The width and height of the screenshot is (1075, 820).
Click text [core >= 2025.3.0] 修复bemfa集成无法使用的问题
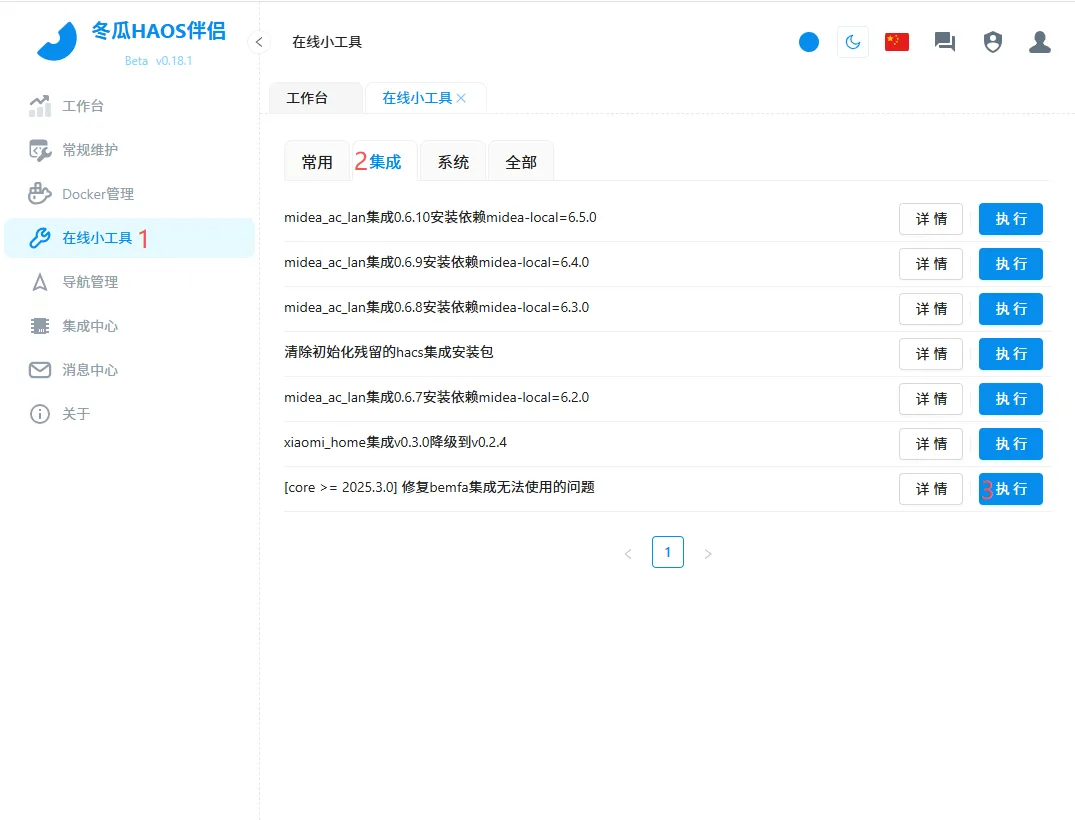coord(439,487)
